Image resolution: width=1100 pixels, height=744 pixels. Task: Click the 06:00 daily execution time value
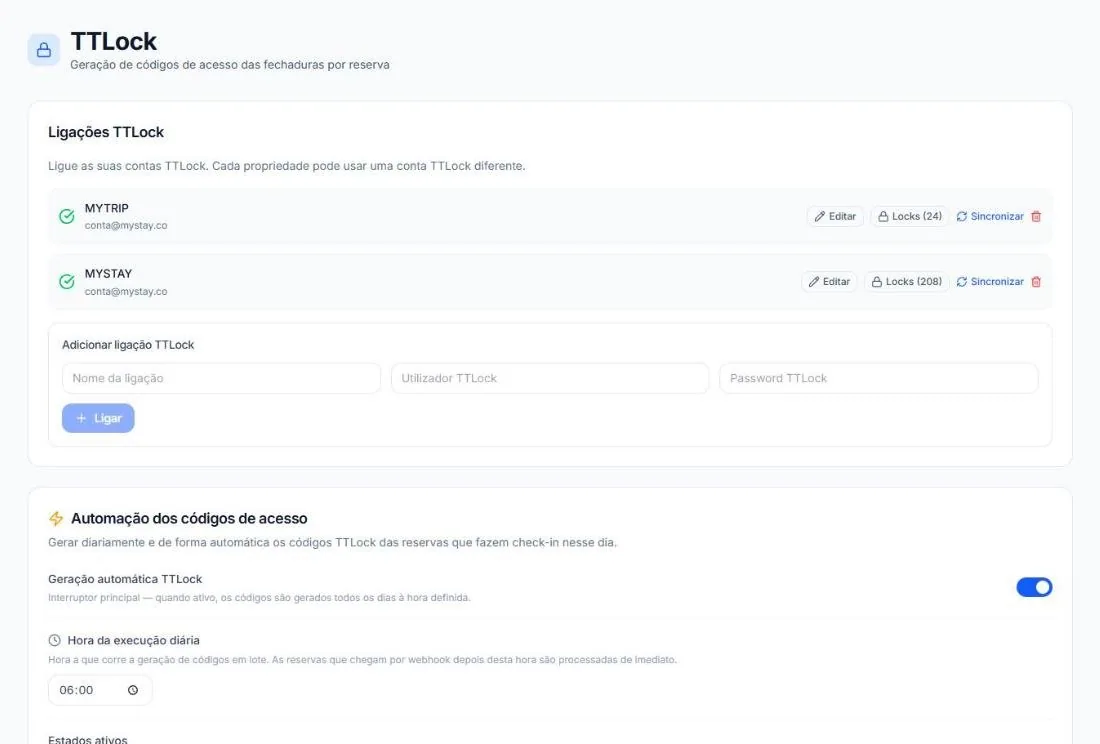tap(76, 691)
